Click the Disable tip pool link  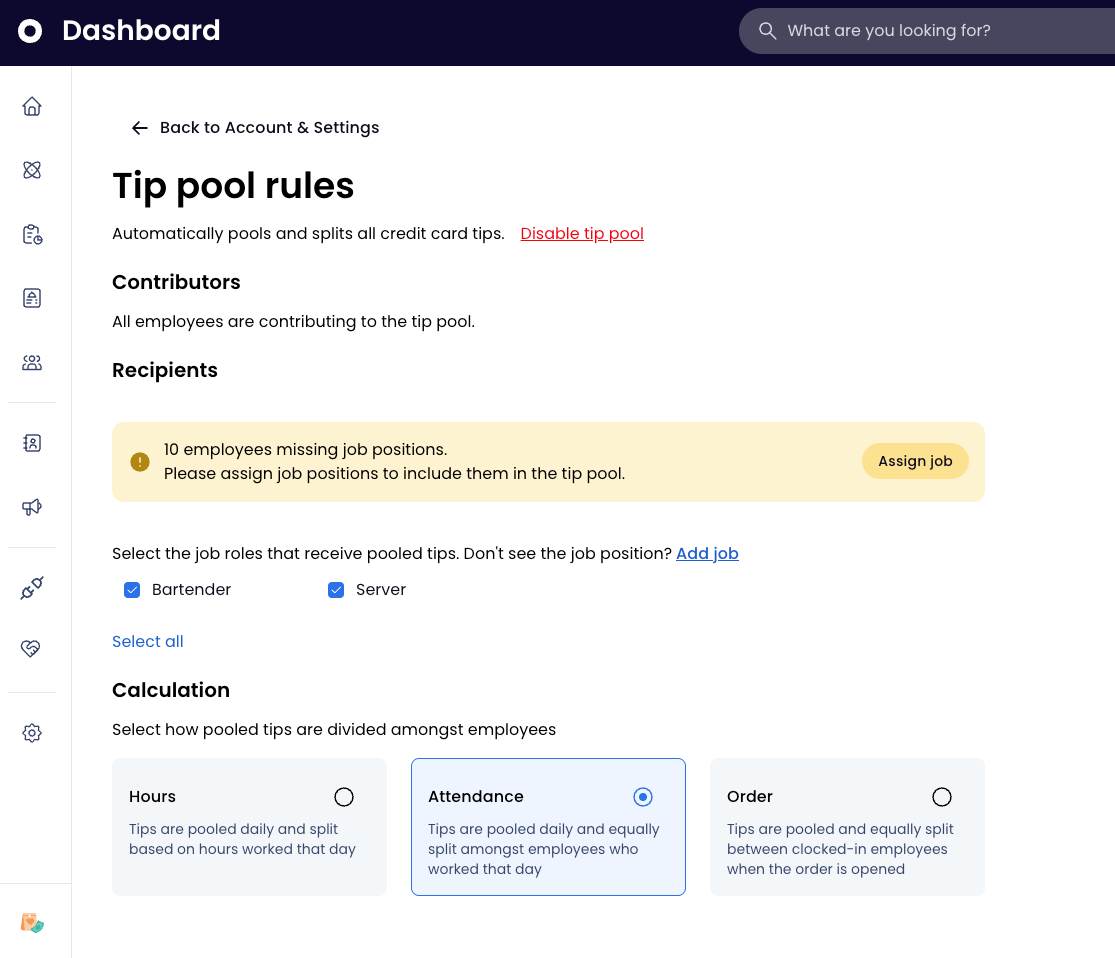[582, 234]
